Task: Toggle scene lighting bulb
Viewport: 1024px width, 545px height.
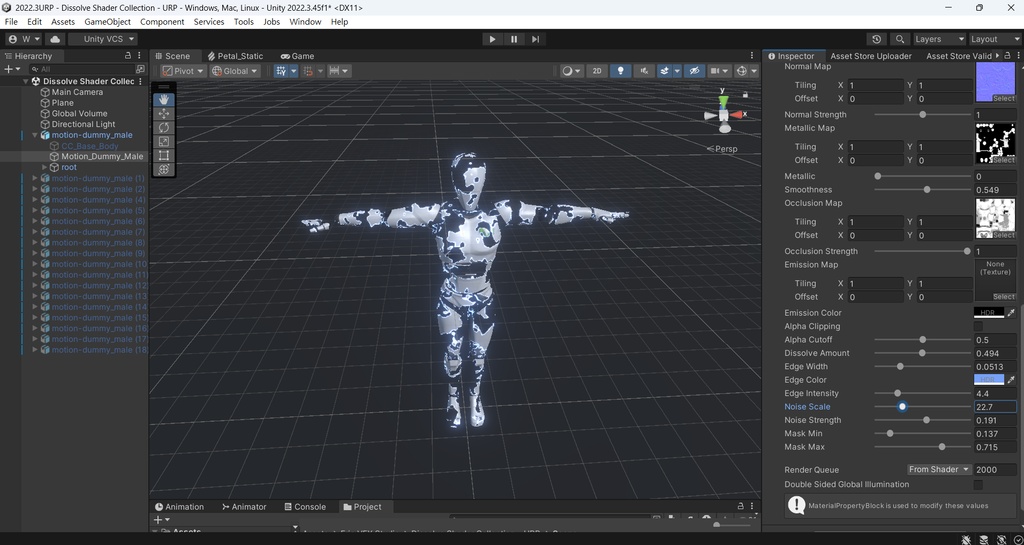Action: pyautogui.click(x=620, y=71)
